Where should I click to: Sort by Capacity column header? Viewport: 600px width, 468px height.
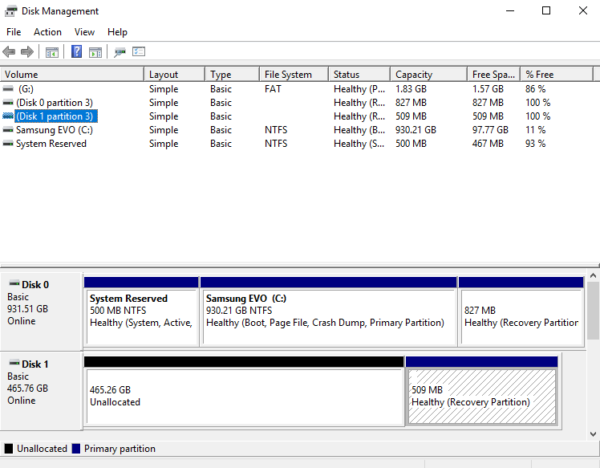[429, 74]
